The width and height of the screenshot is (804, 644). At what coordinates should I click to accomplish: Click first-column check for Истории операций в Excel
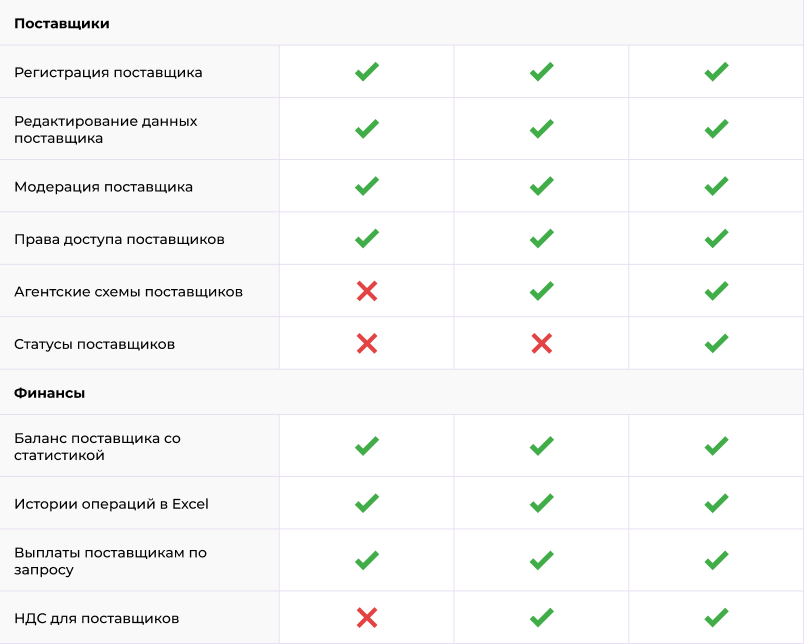[x=367, y=503]
